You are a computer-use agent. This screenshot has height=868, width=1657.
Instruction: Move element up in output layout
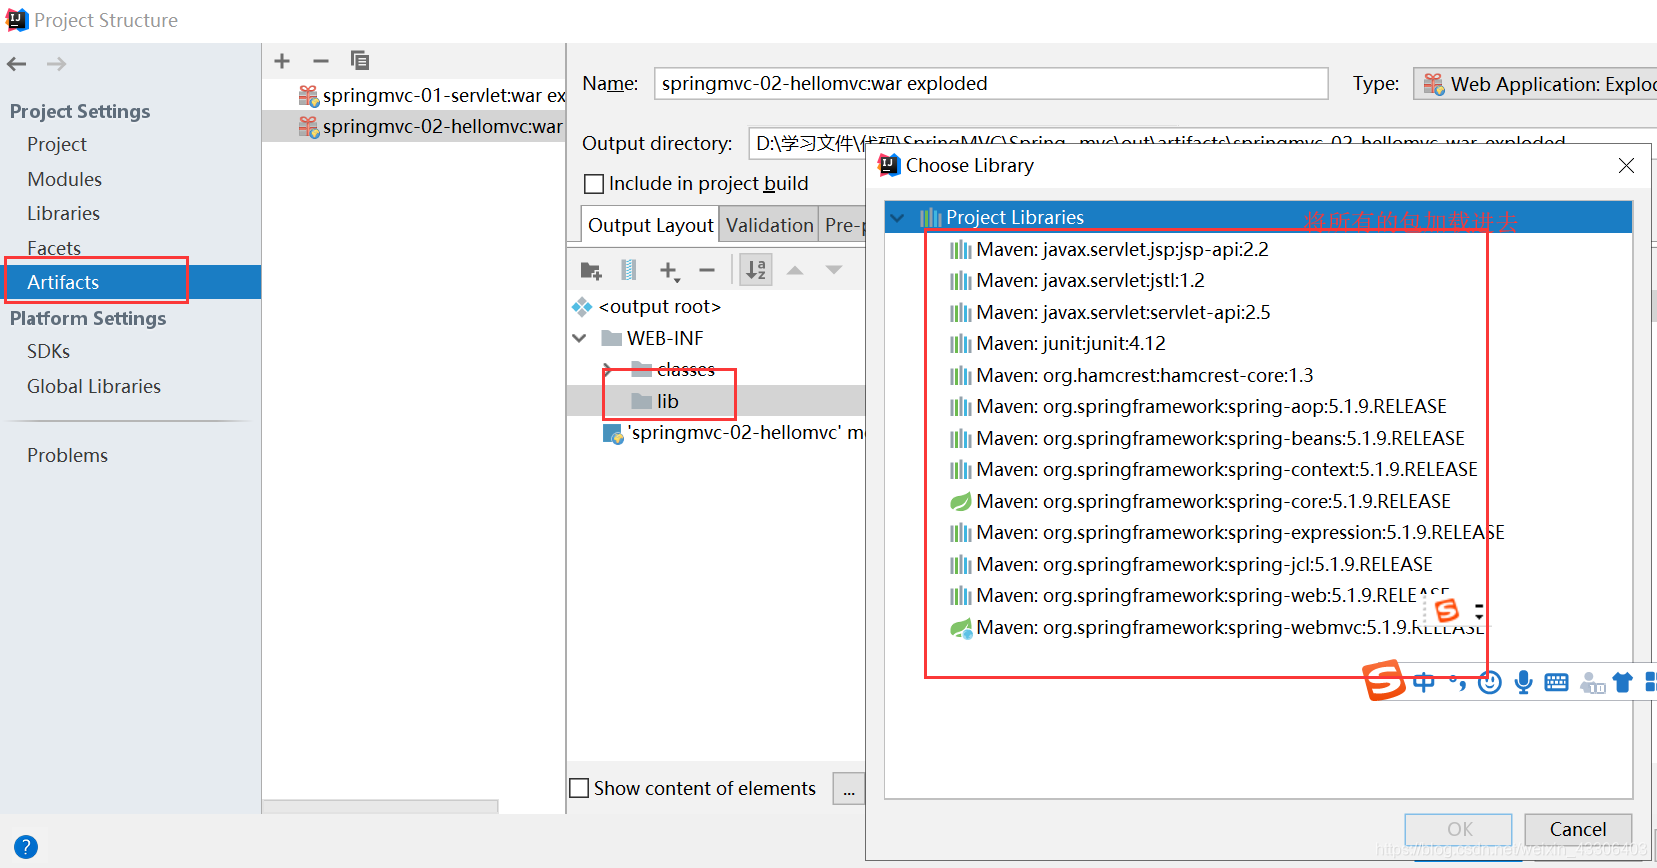click(795, 270)
